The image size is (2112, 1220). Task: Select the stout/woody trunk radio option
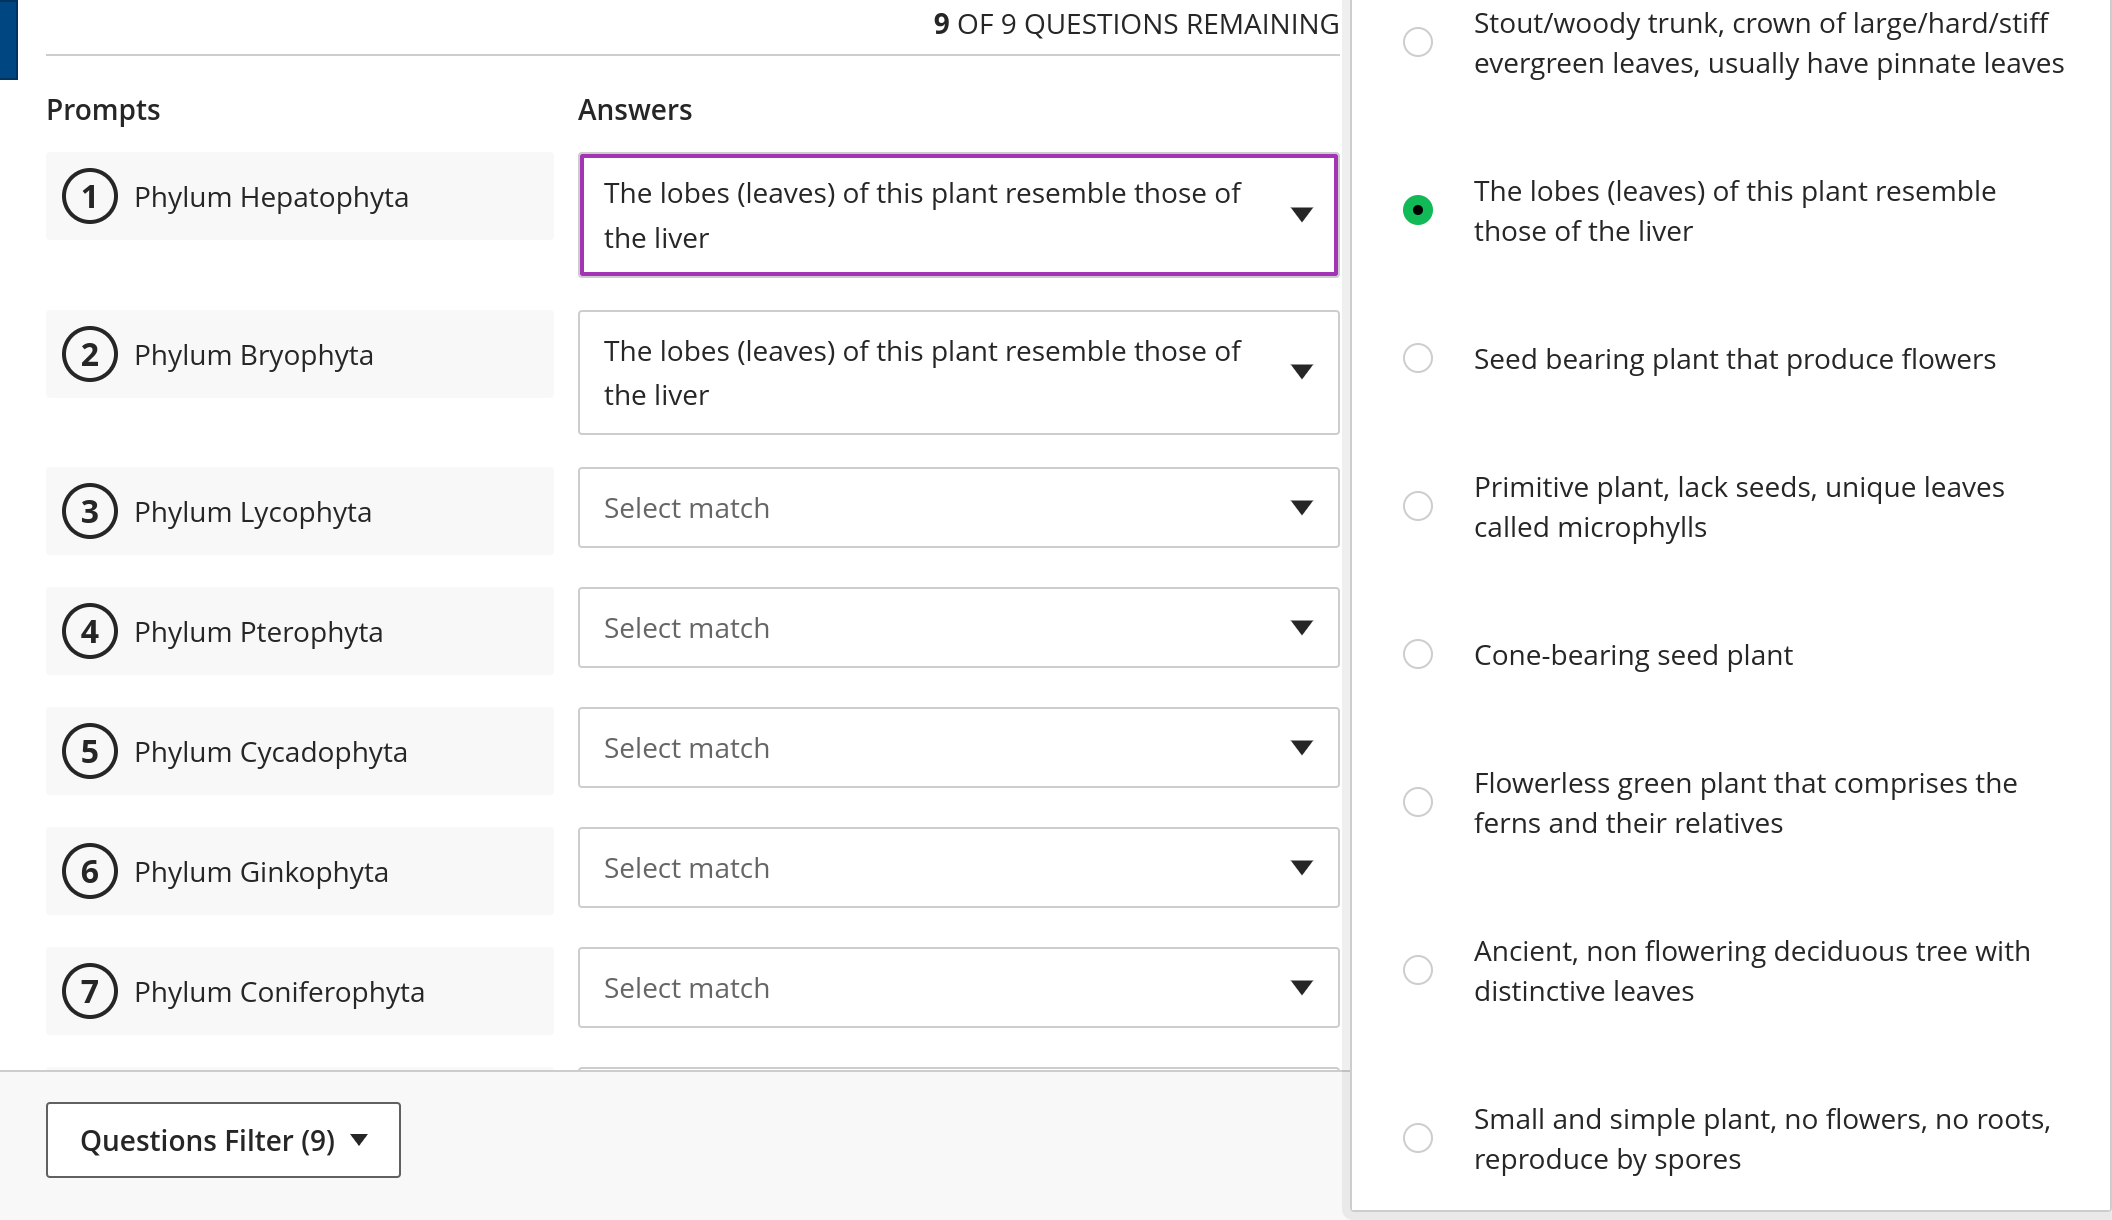tap(1418, 42)
